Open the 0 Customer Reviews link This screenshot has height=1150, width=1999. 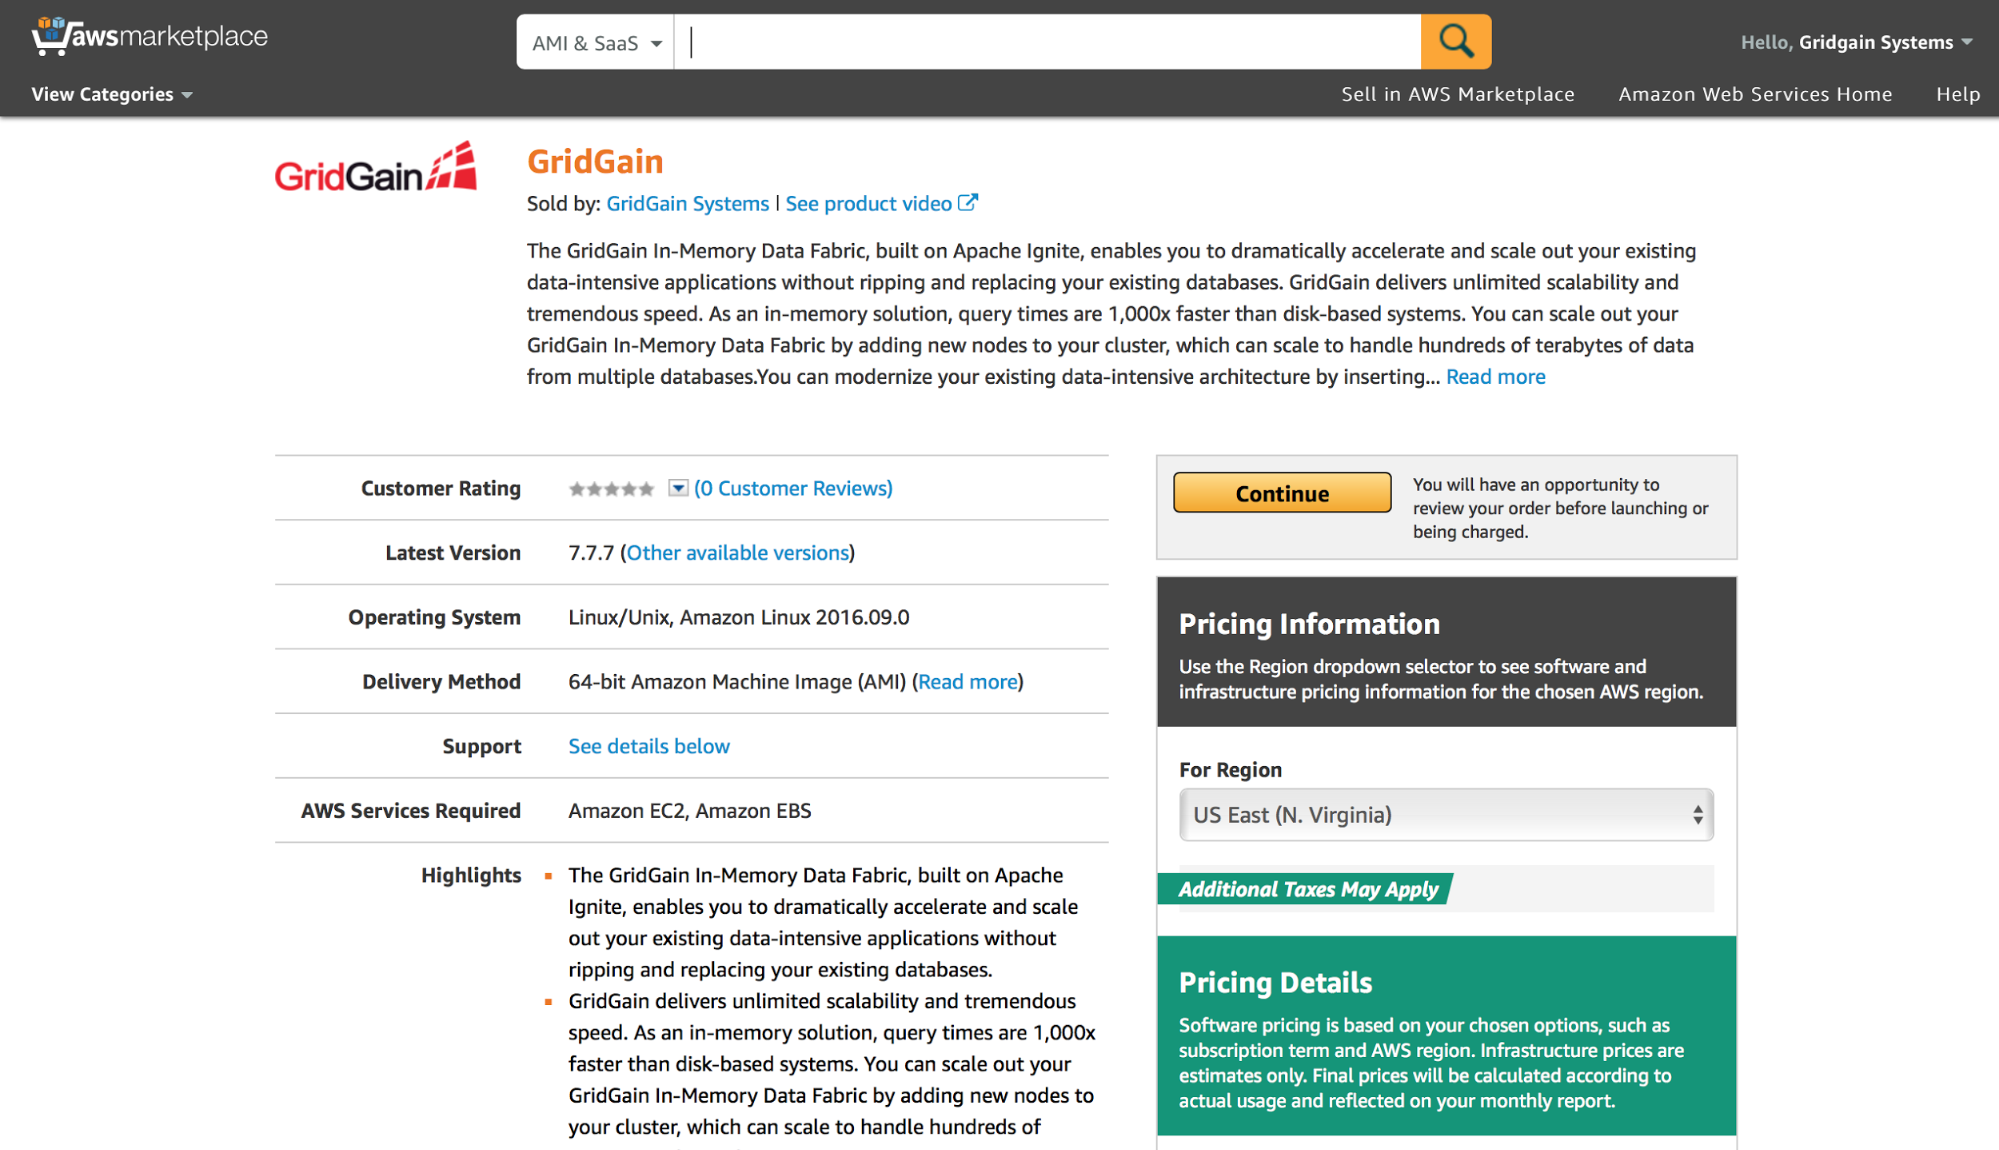(x=793, y=488)
